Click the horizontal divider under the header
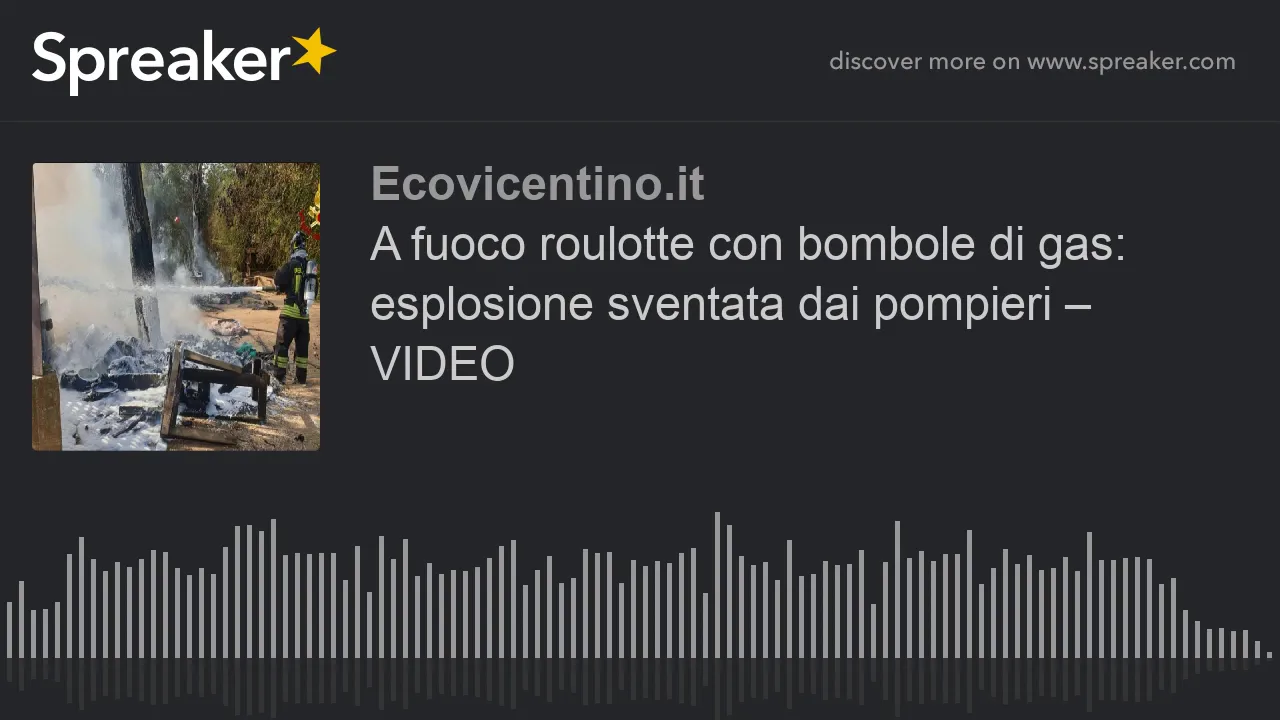The image size is (1280, 720). [x=640, y=122]
